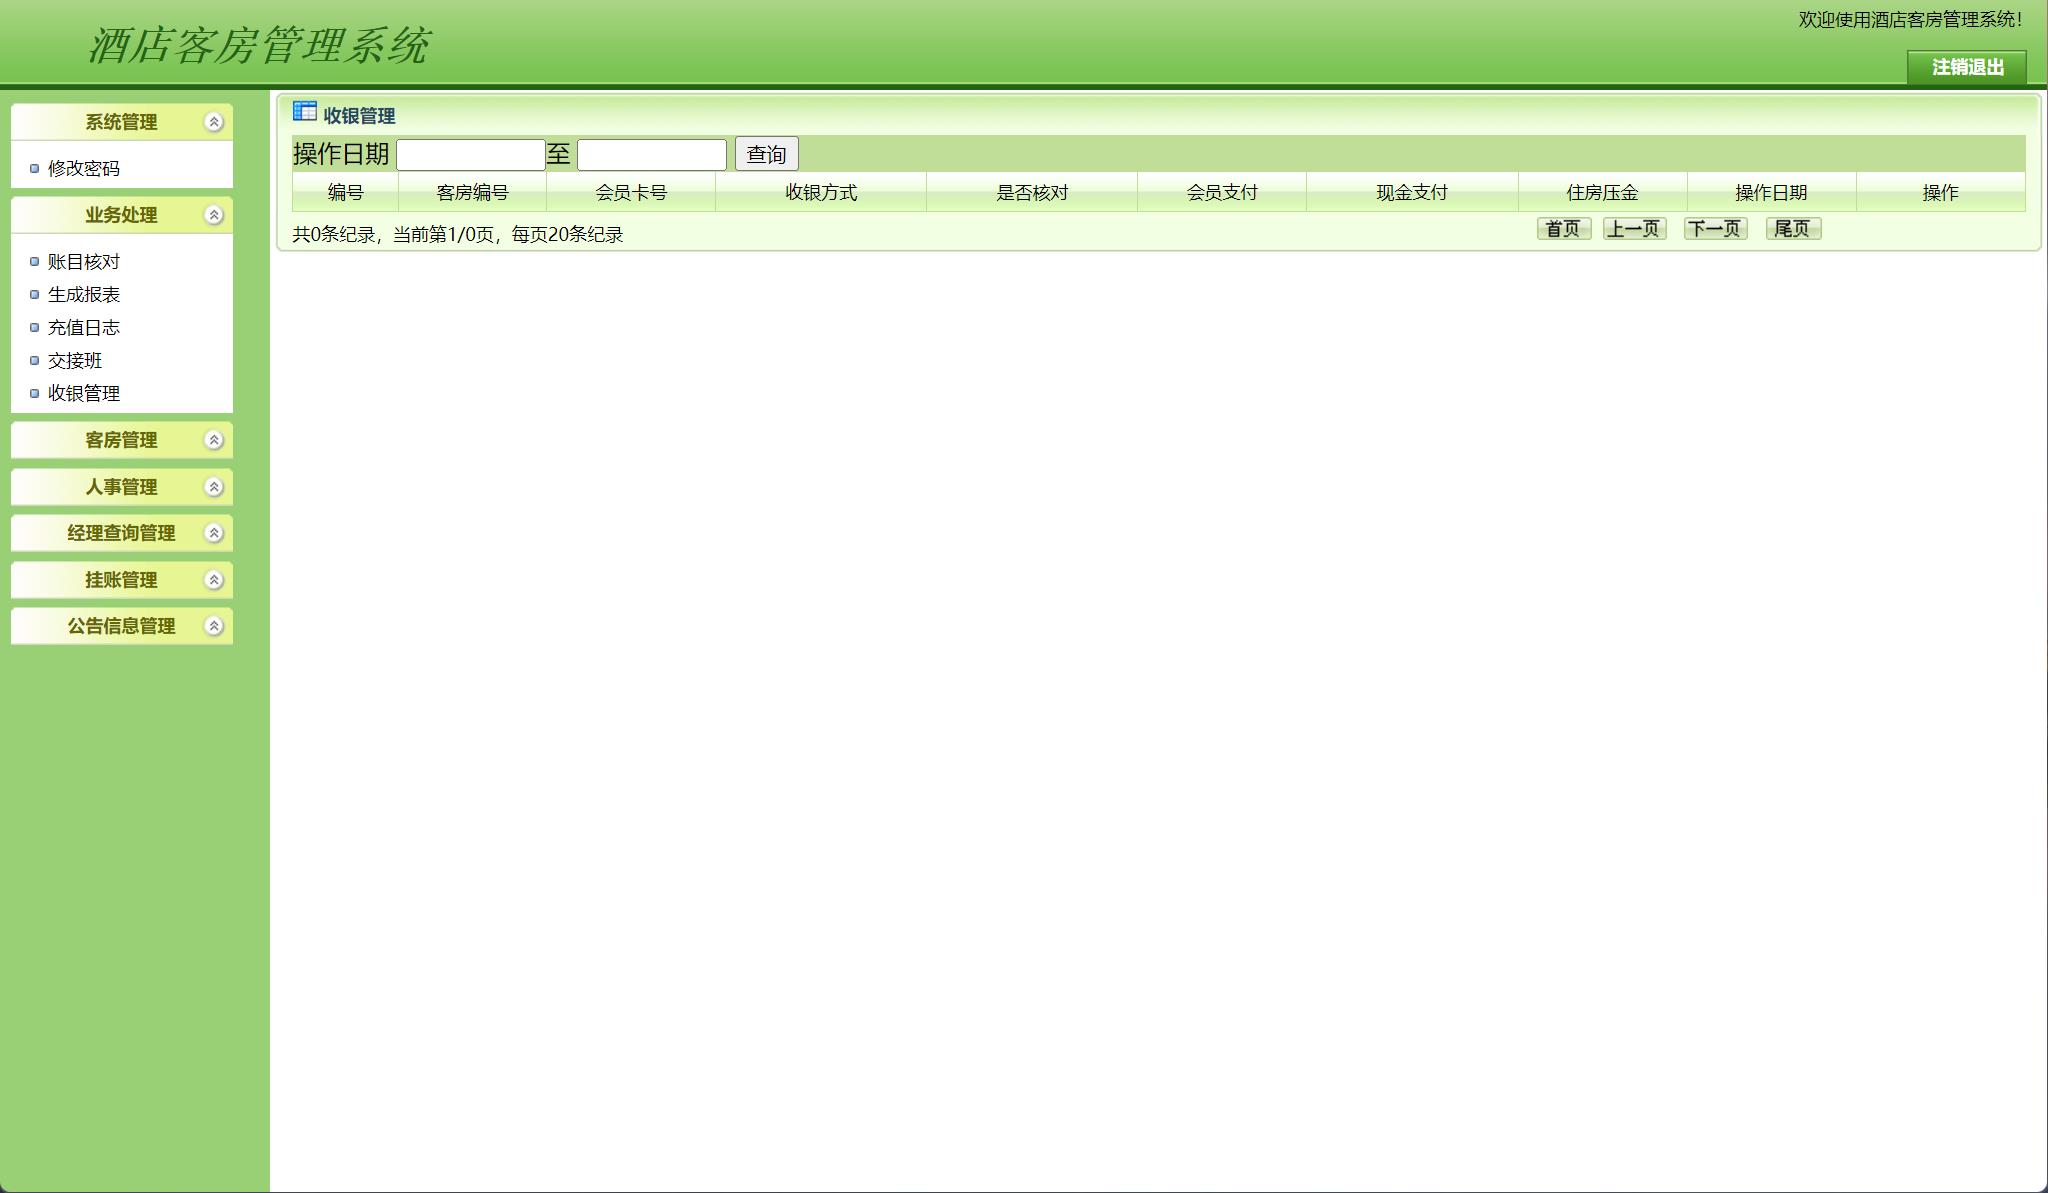This screenshot has height=1193, width=2048.
Task: Click the bullet icon beside 生成报表
Action: (x=33, y=294)
